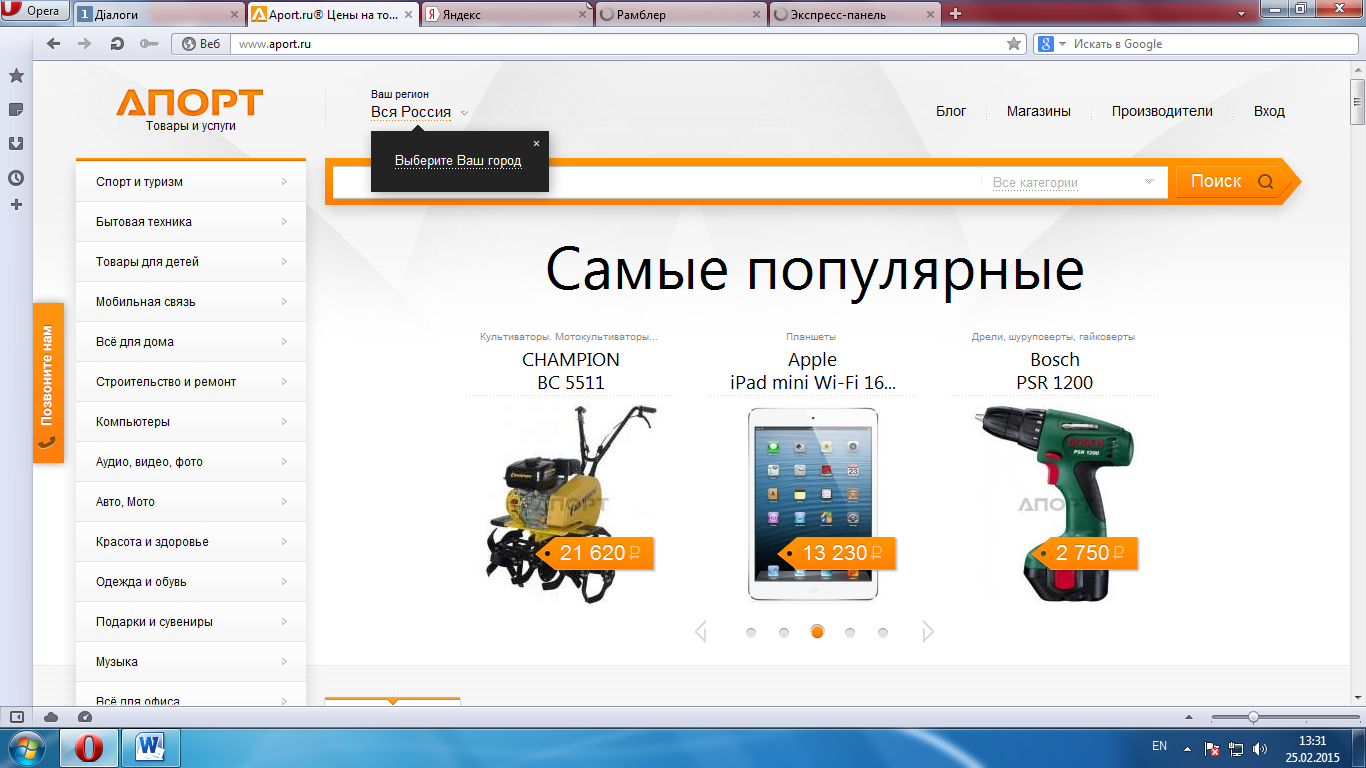Image resolution: width=1366 pixels, height=768 pixels.
Task: Bookmark the page with the star icon
Action: [1014, 44]
